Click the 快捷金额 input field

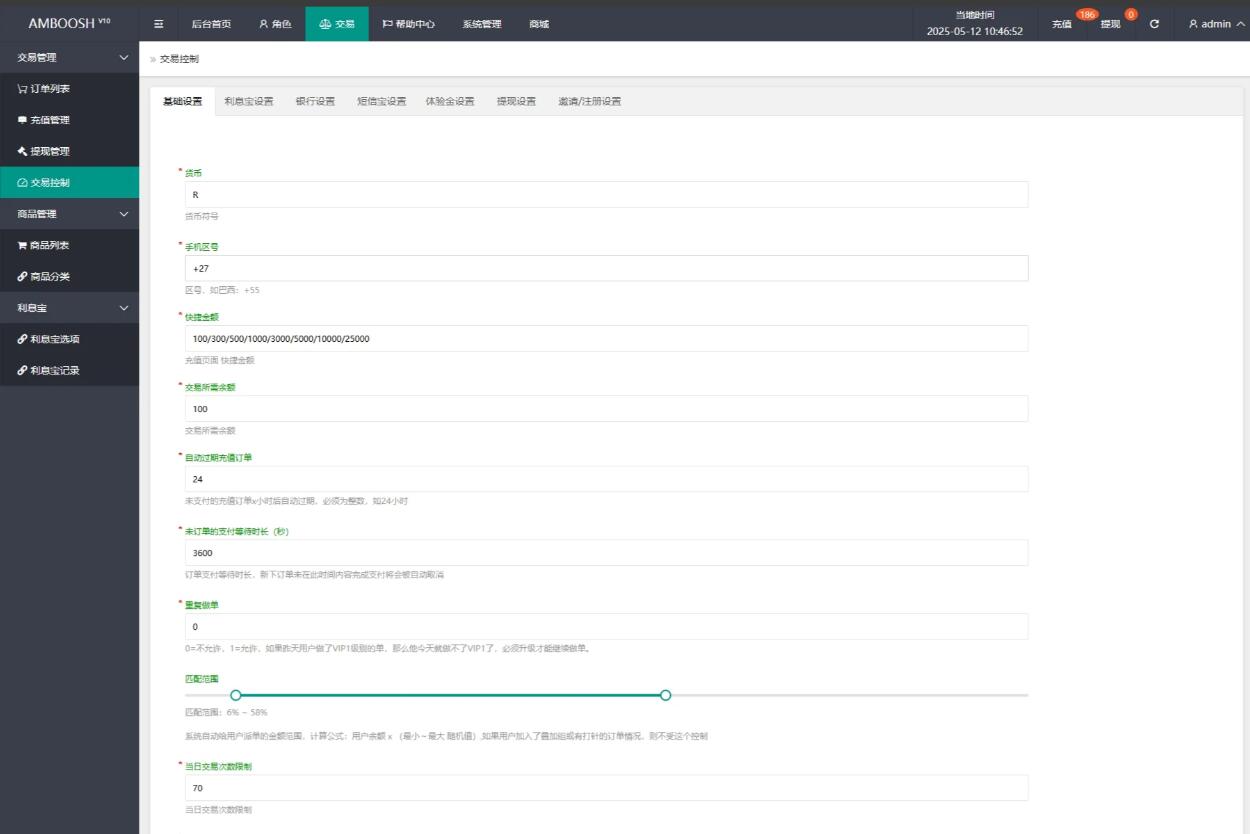tap(606, 339)
